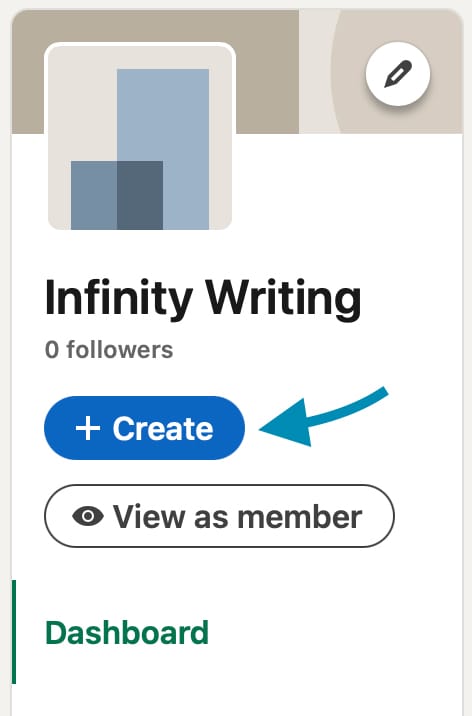This screenshot has width=472, height=716.
Task: Click the word member in the outlined button
Action: [x=299, y=516]
